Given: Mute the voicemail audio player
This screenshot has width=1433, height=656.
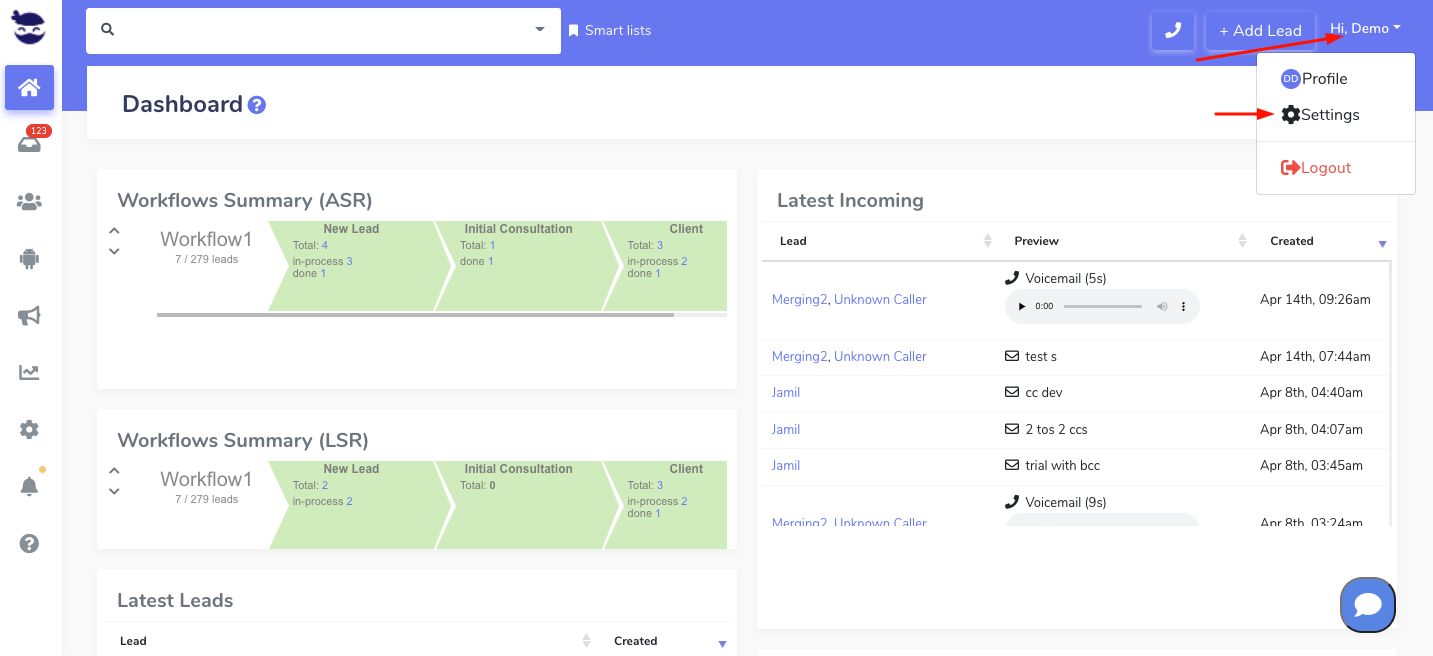Looking at the screenshot, I should point(1162,306).
